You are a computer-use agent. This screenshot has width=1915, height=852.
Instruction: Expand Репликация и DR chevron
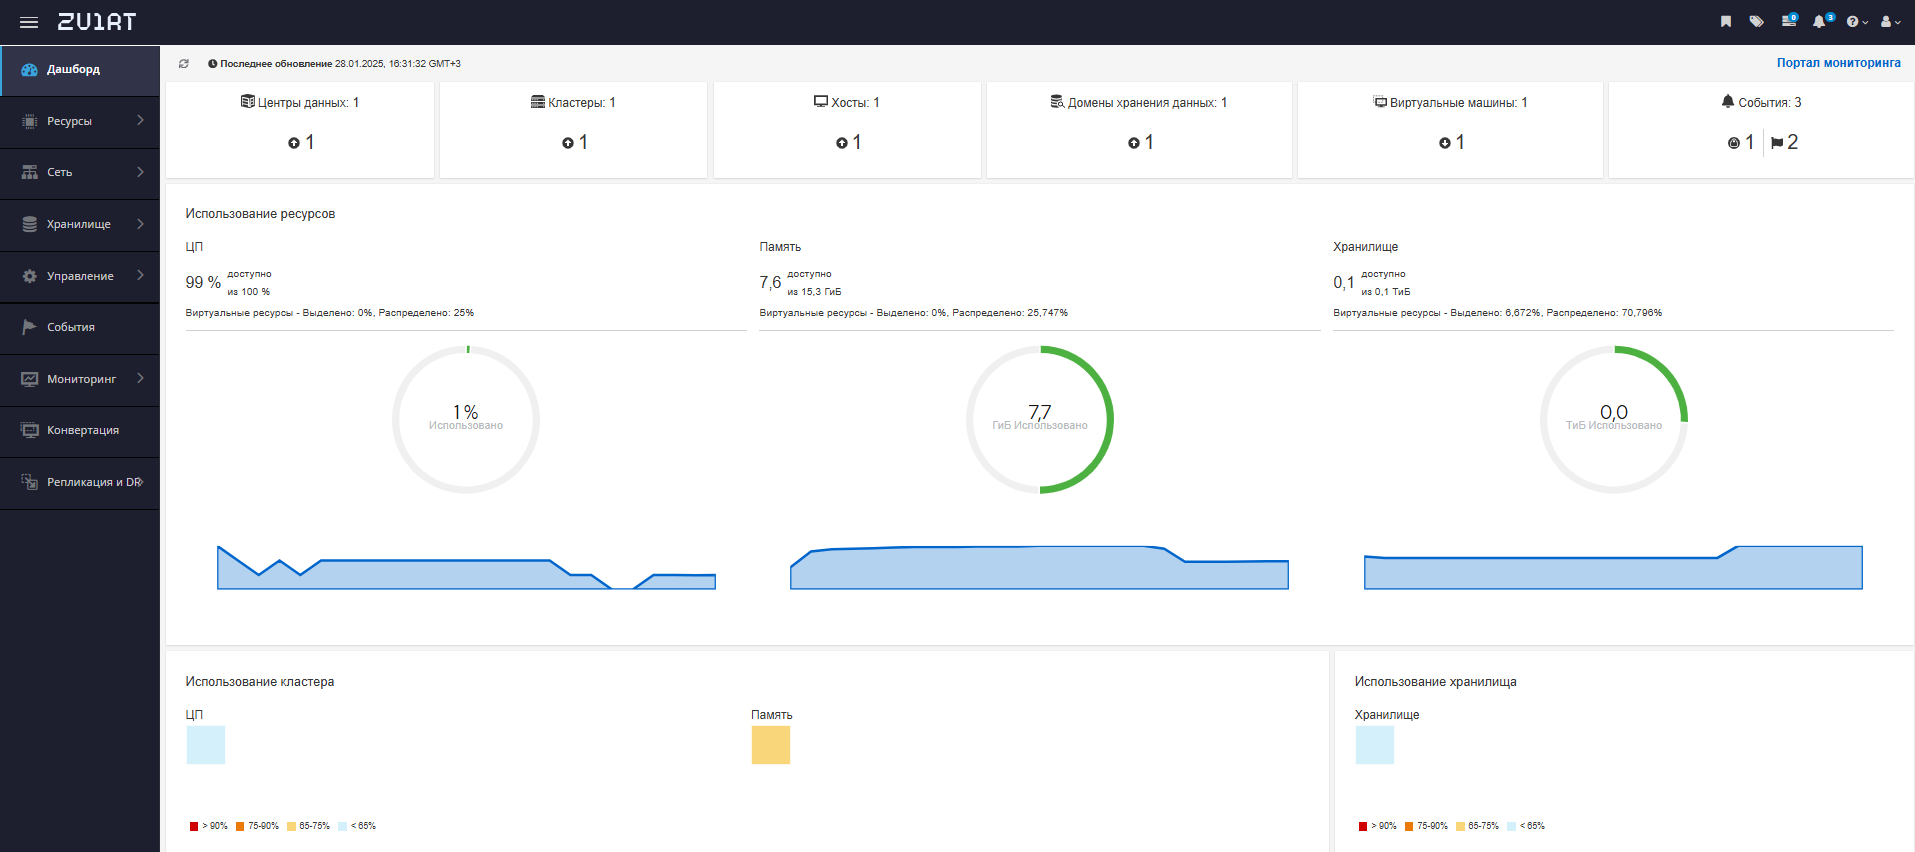click(x=141, y=482)
